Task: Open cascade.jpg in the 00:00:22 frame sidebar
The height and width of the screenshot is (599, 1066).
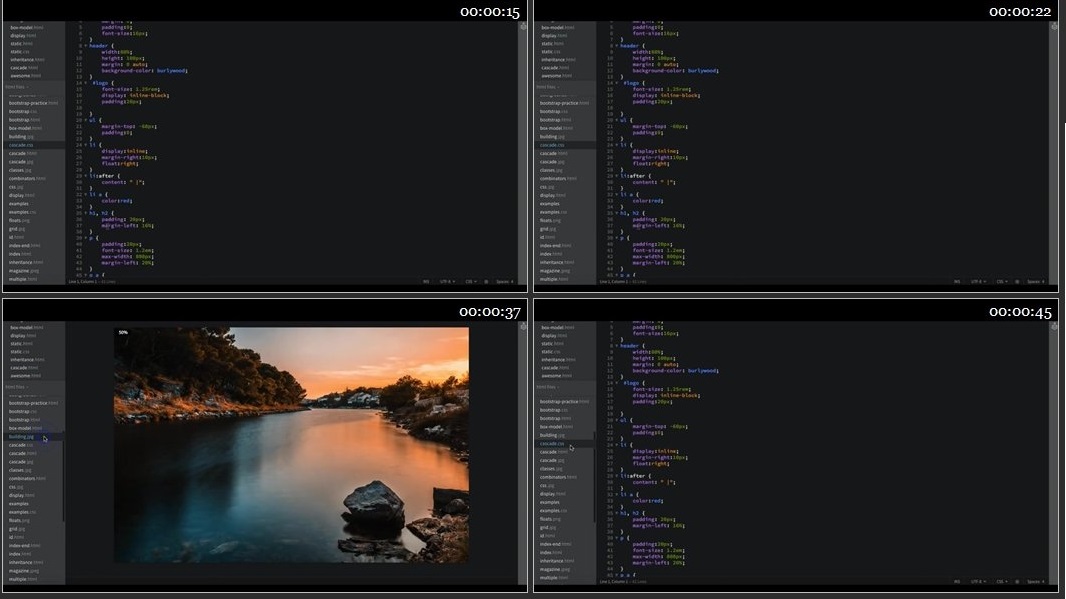Action: click(552, 162)
